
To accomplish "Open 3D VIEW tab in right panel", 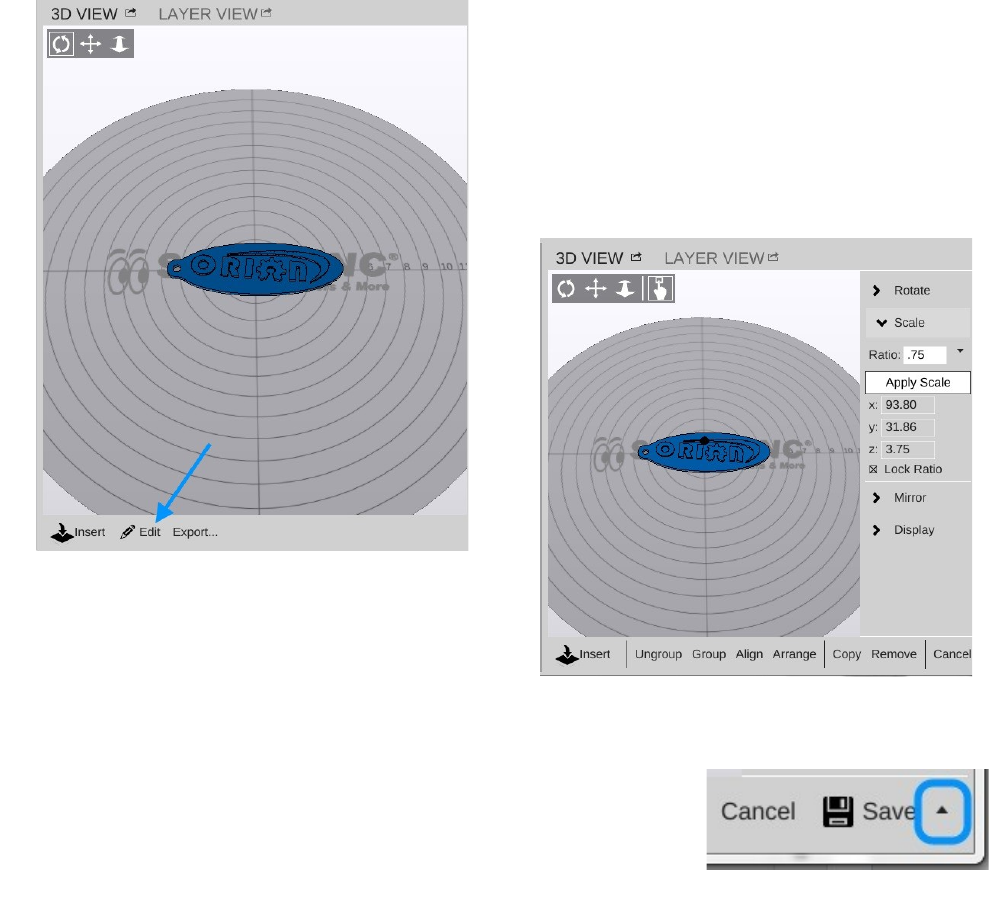I will coord(589,258).
